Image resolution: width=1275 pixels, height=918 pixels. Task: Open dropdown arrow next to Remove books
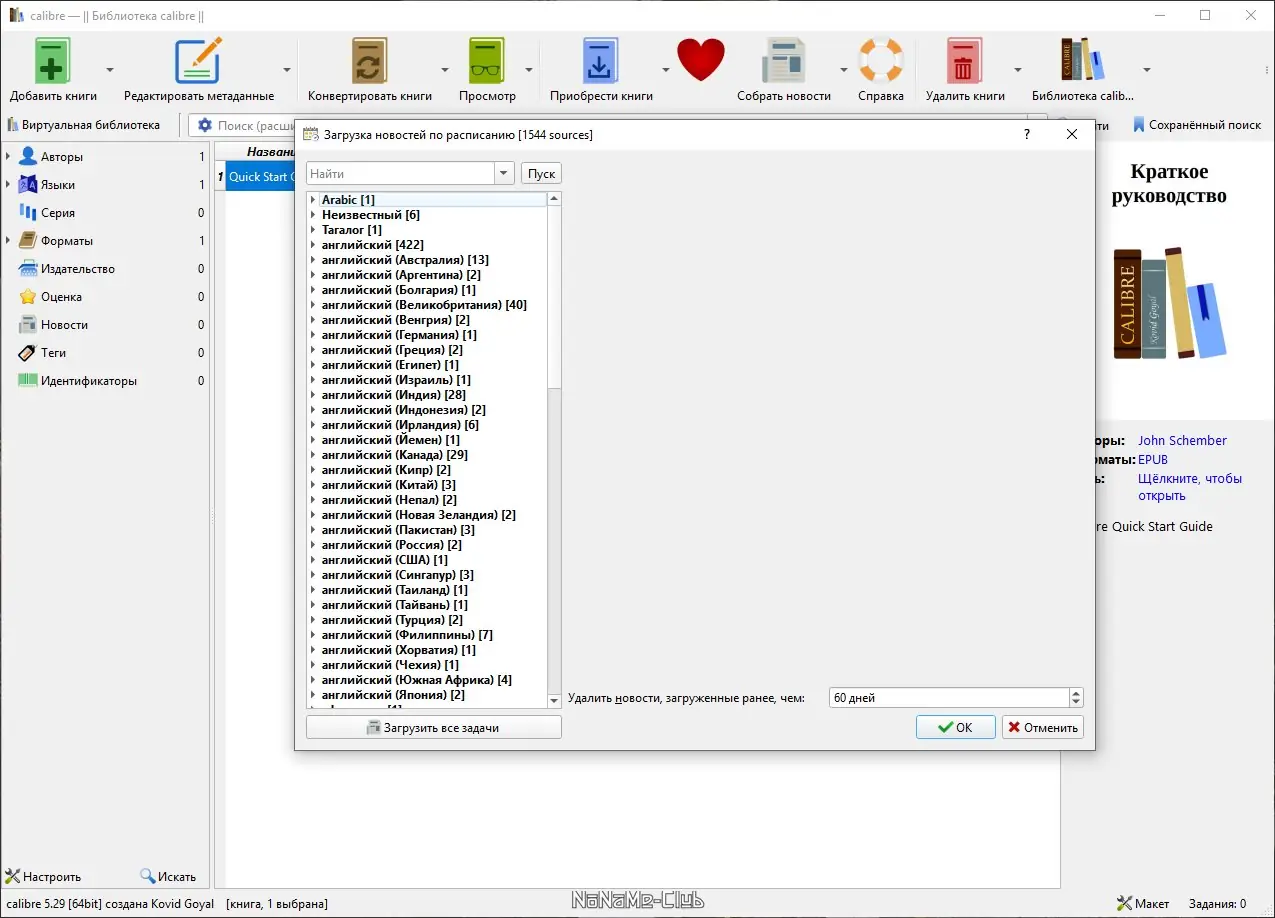coord(1018,70)
